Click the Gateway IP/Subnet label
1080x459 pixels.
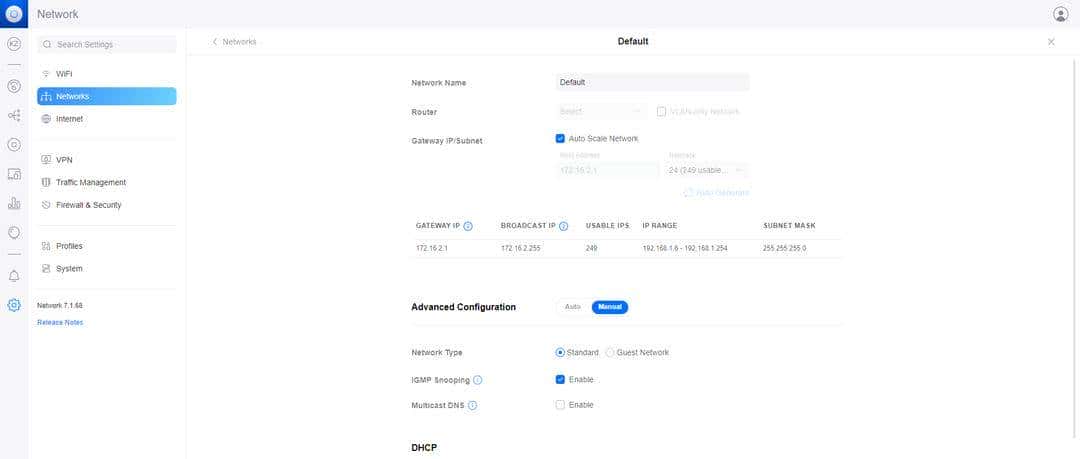tap(447, 141)
